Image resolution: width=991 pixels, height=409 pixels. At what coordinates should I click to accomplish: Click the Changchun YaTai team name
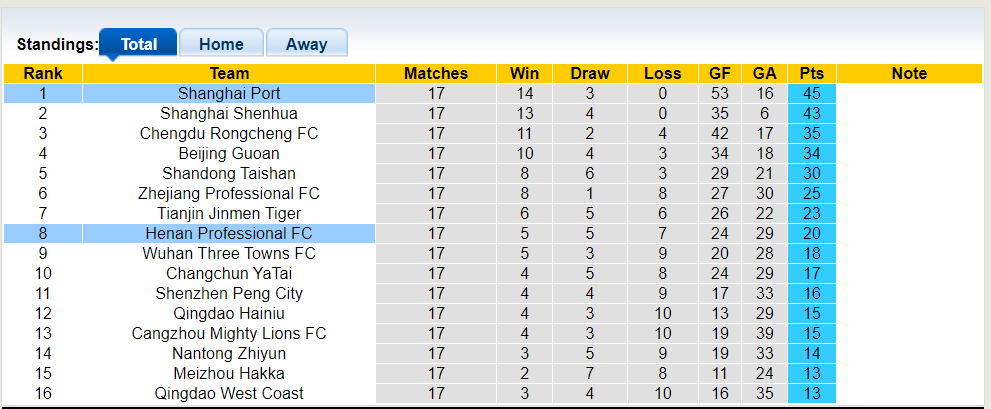point(229,273)
